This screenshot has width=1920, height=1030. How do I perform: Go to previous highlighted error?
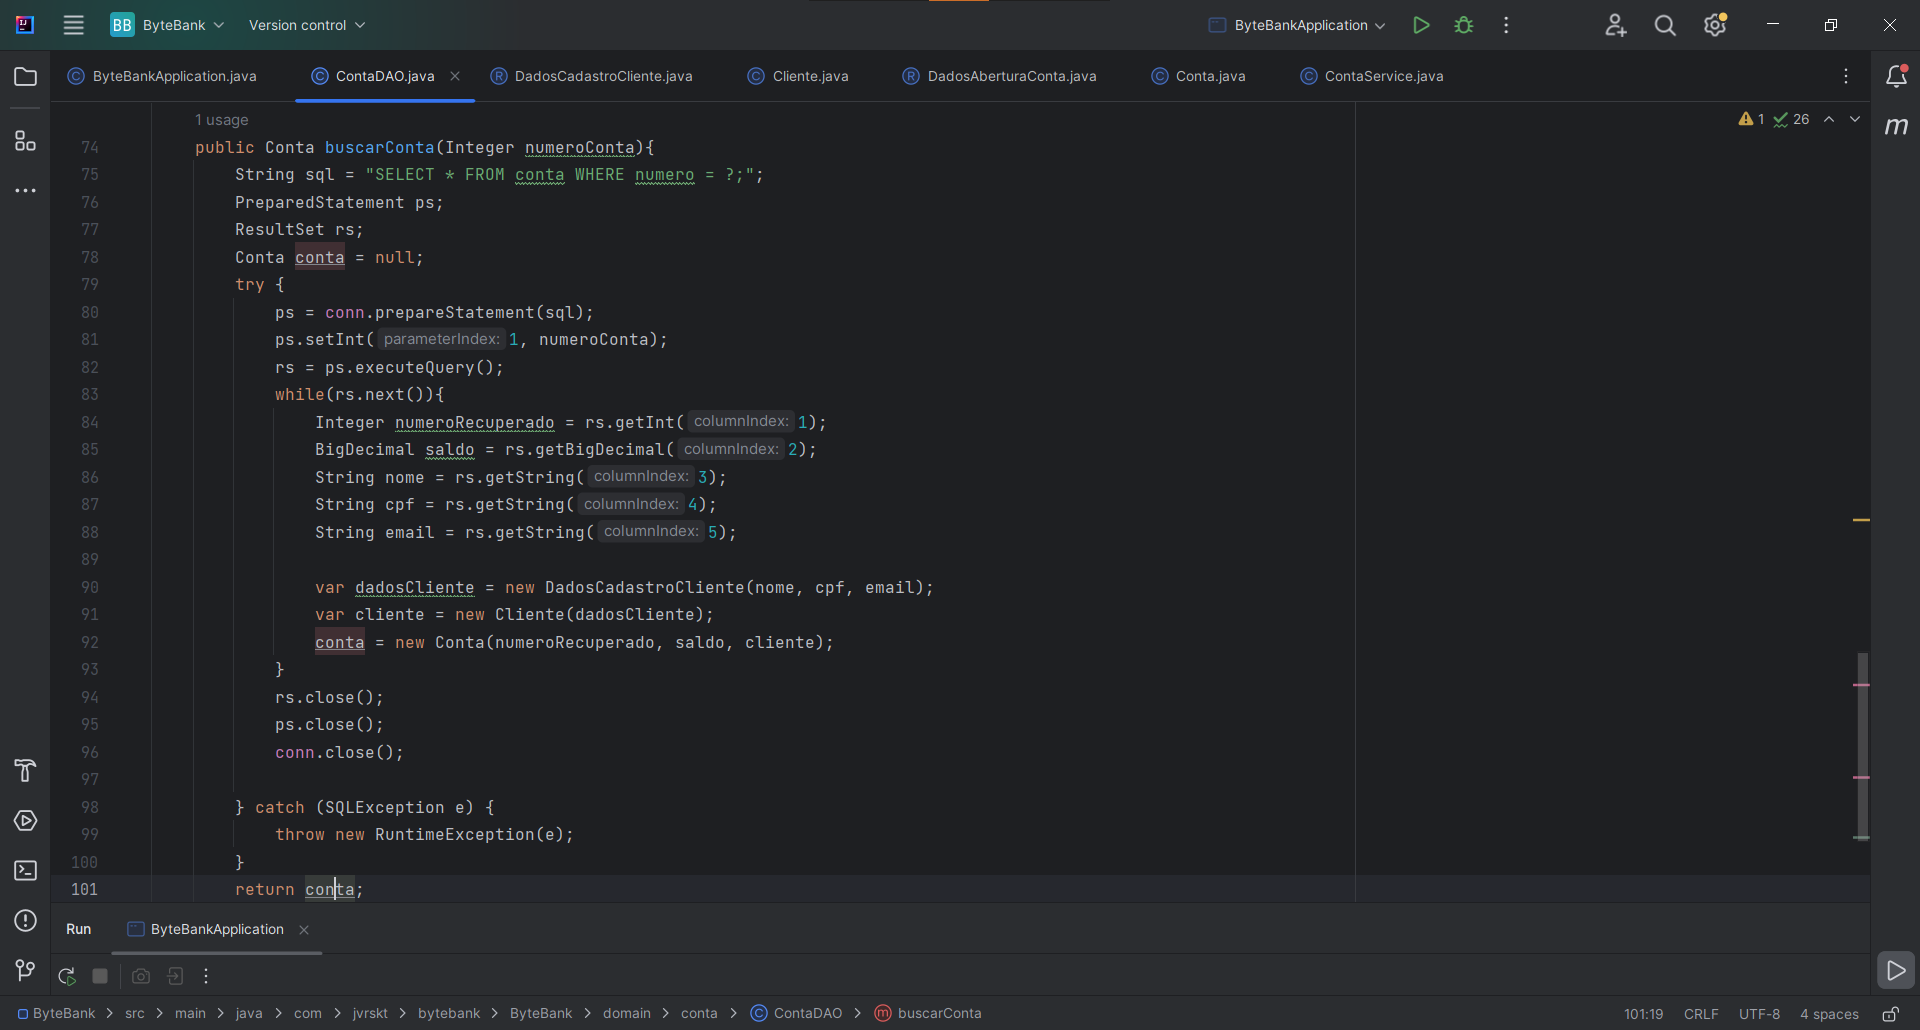click(1829, 119)
